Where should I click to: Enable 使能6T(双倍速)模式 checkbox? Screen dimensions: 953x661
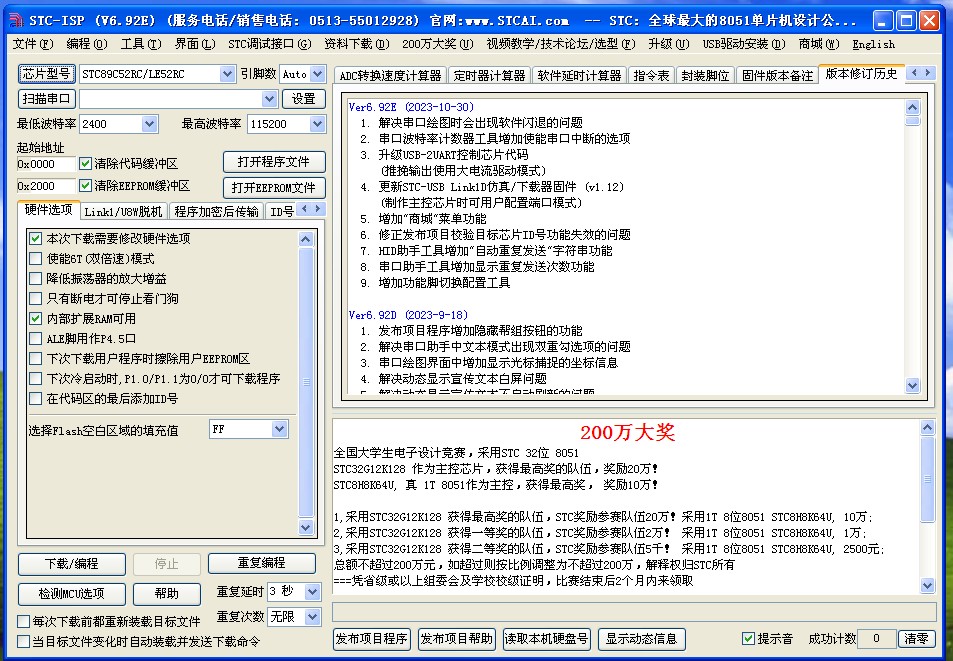click(35, 259)
